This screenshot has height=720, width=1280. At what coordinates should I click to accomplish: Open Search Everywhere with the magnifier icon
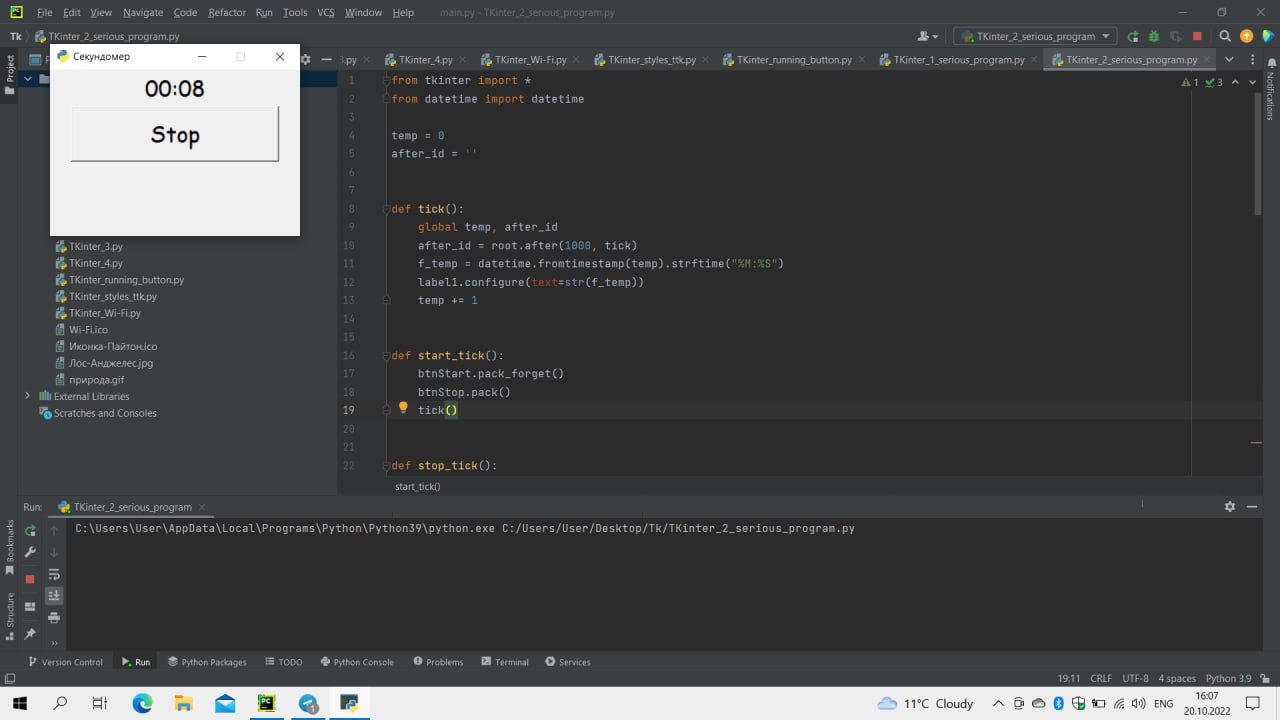tap(1225, 35)
